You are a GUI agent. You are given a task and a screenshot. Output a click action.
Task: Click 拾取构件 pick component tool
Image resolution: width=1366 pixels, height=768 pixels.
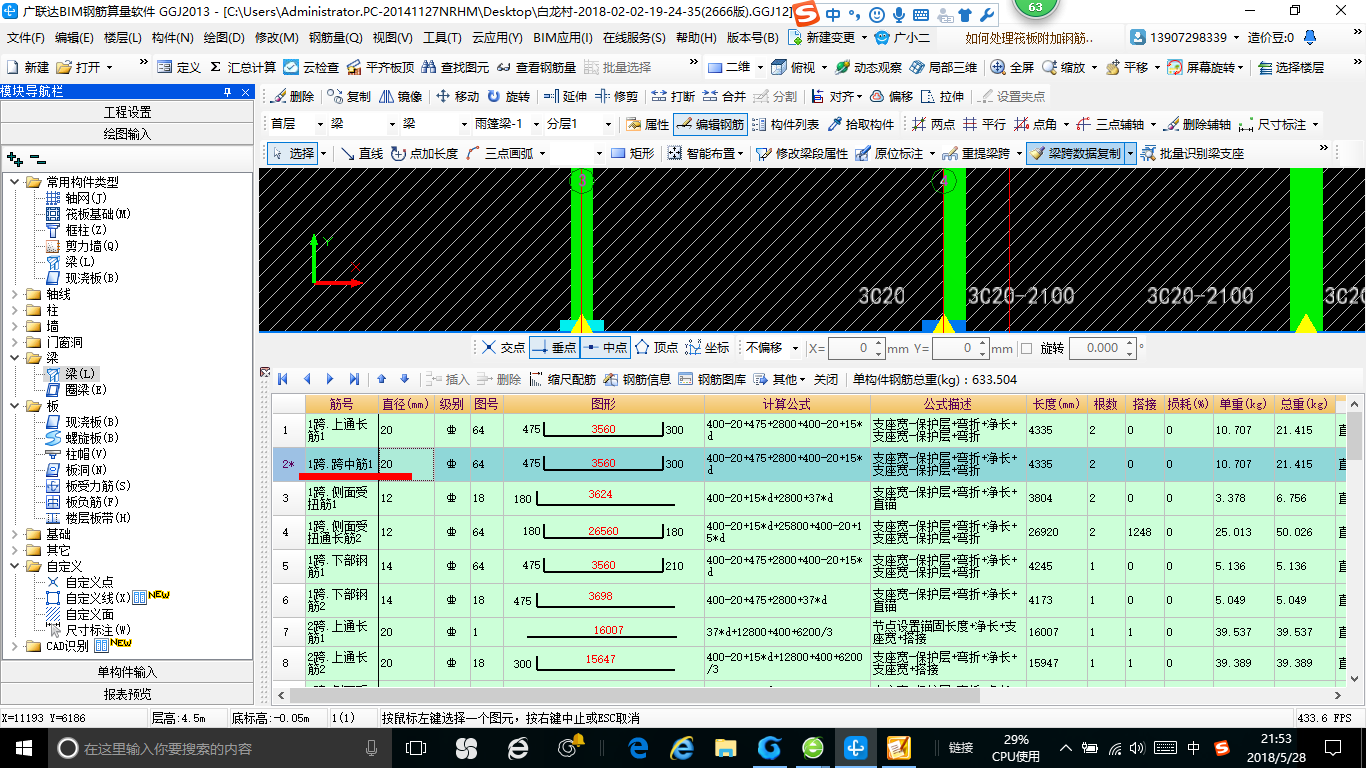[x=860, y=125]
